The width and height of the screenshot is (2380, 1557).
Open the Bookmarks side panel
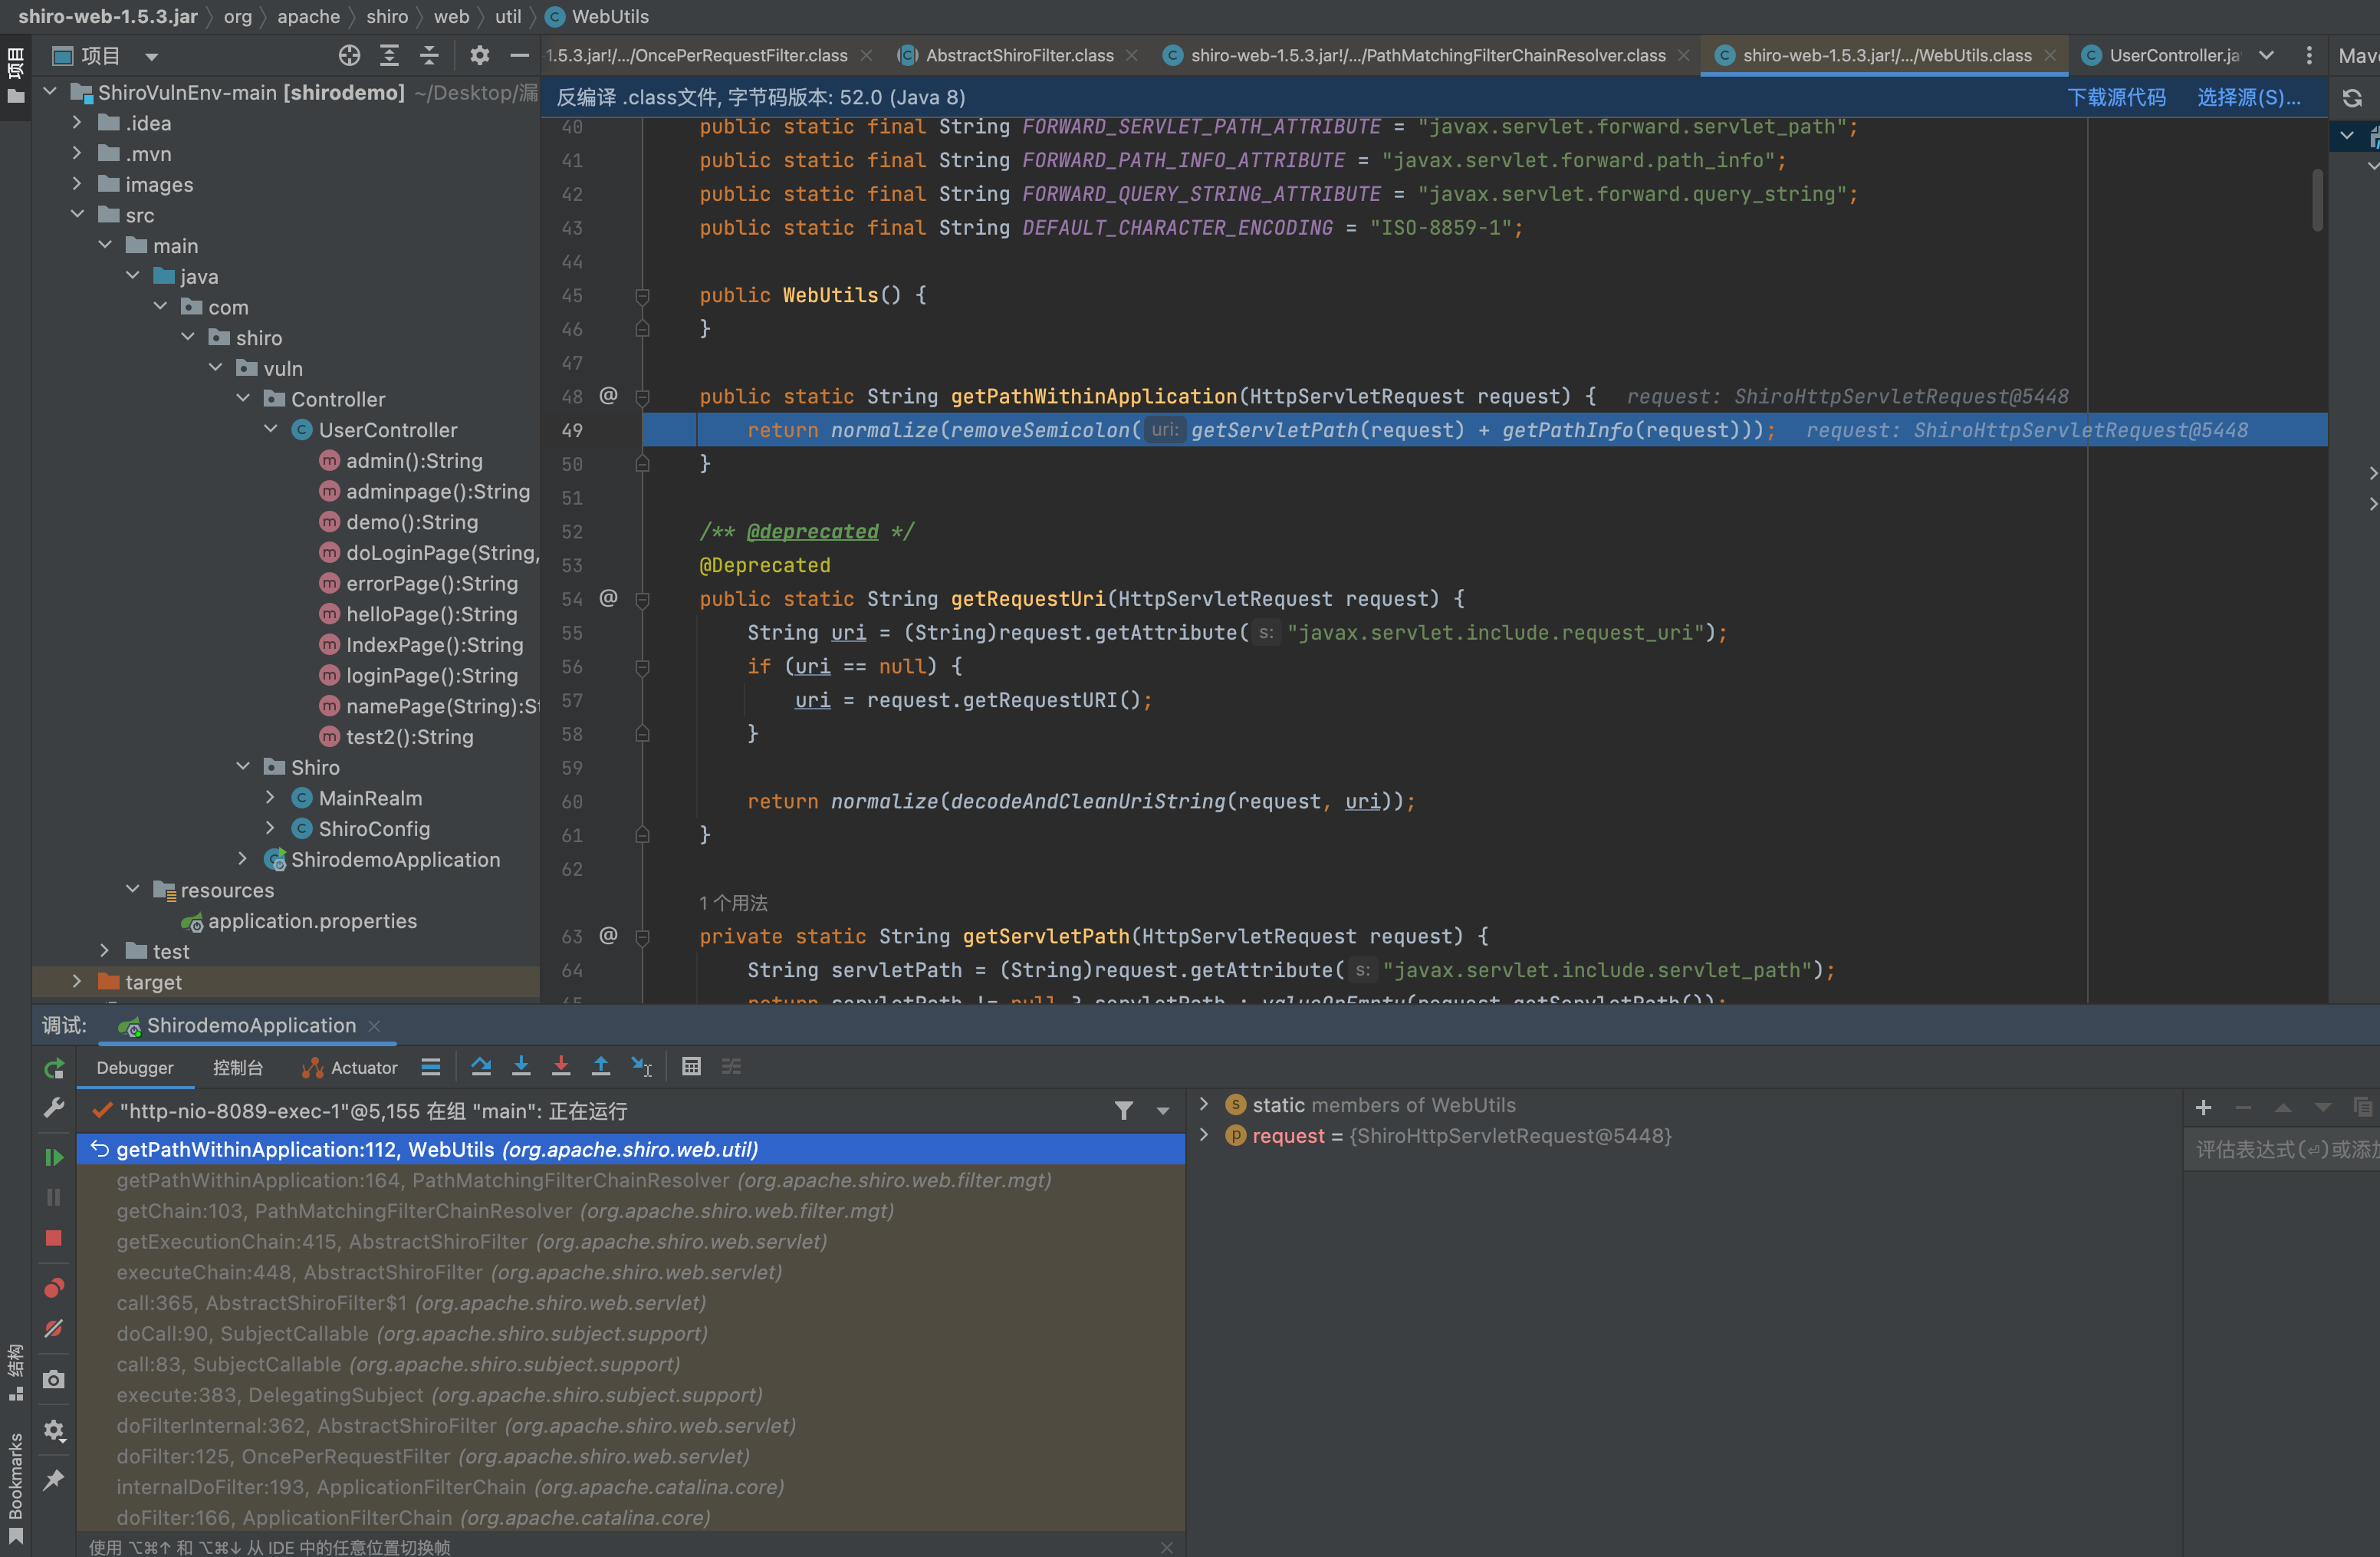click(15, 1490)
